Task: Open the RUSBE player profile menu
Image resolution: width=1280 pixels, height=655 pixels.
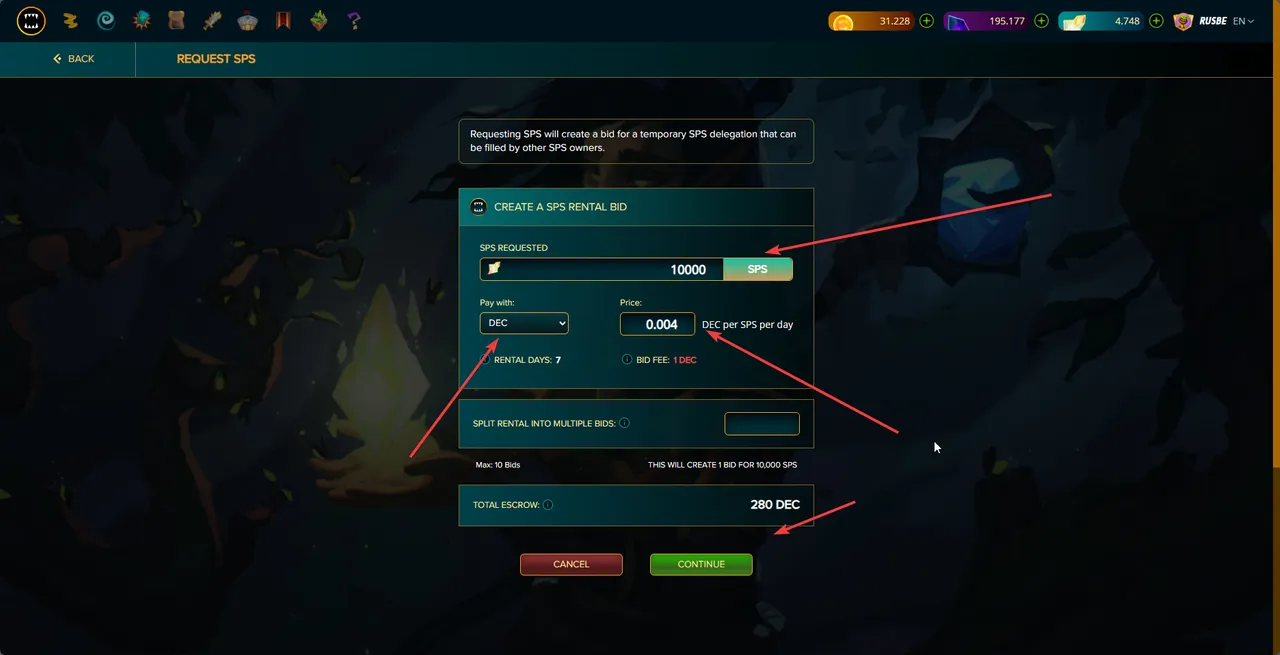Action: click(1200, 21)
